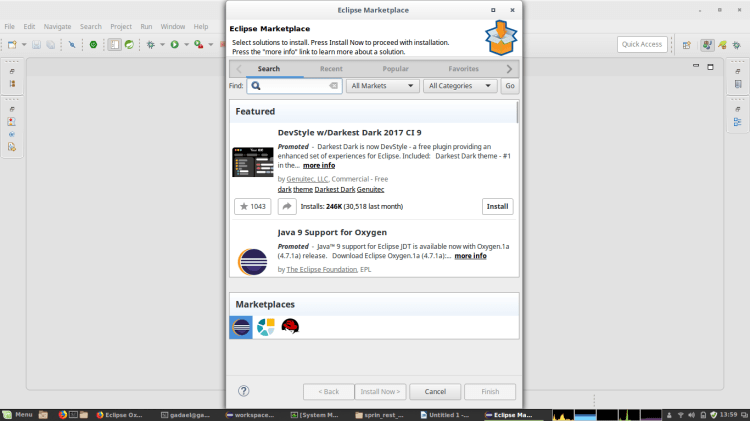Click the Cancel button
Image resolution: width=750 pixels, height=421 pixels.
[435, 391]
